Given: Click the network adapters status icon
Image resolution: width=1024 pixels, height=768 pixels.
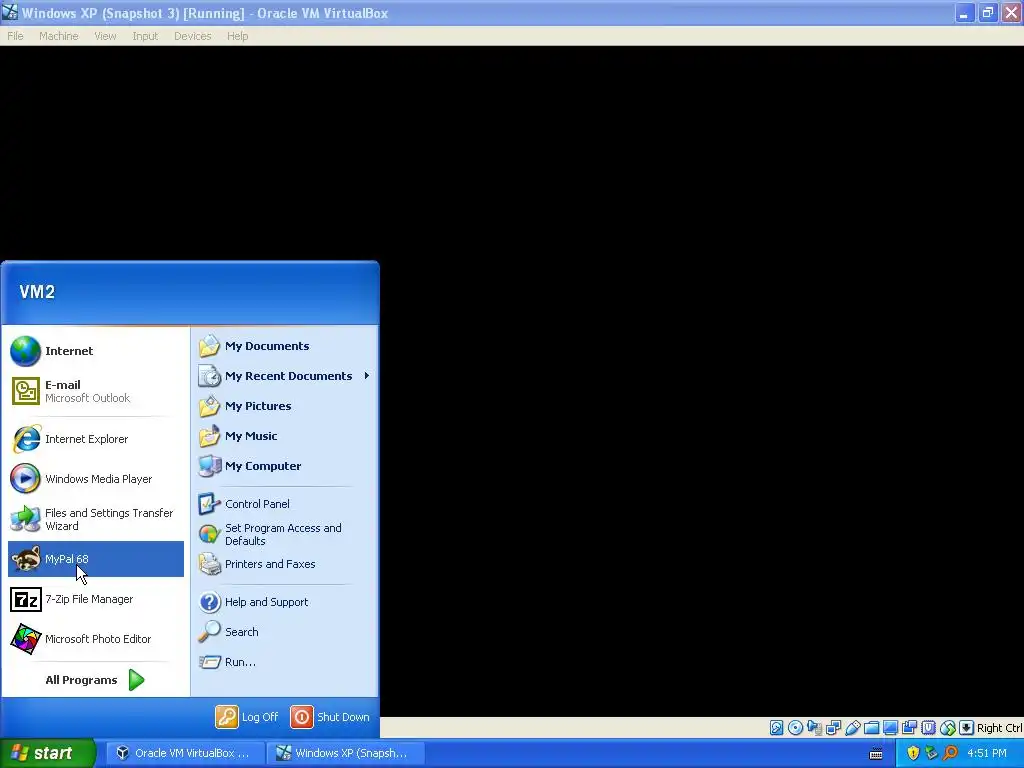Looking at the screenshot, I should click(833, 728).
